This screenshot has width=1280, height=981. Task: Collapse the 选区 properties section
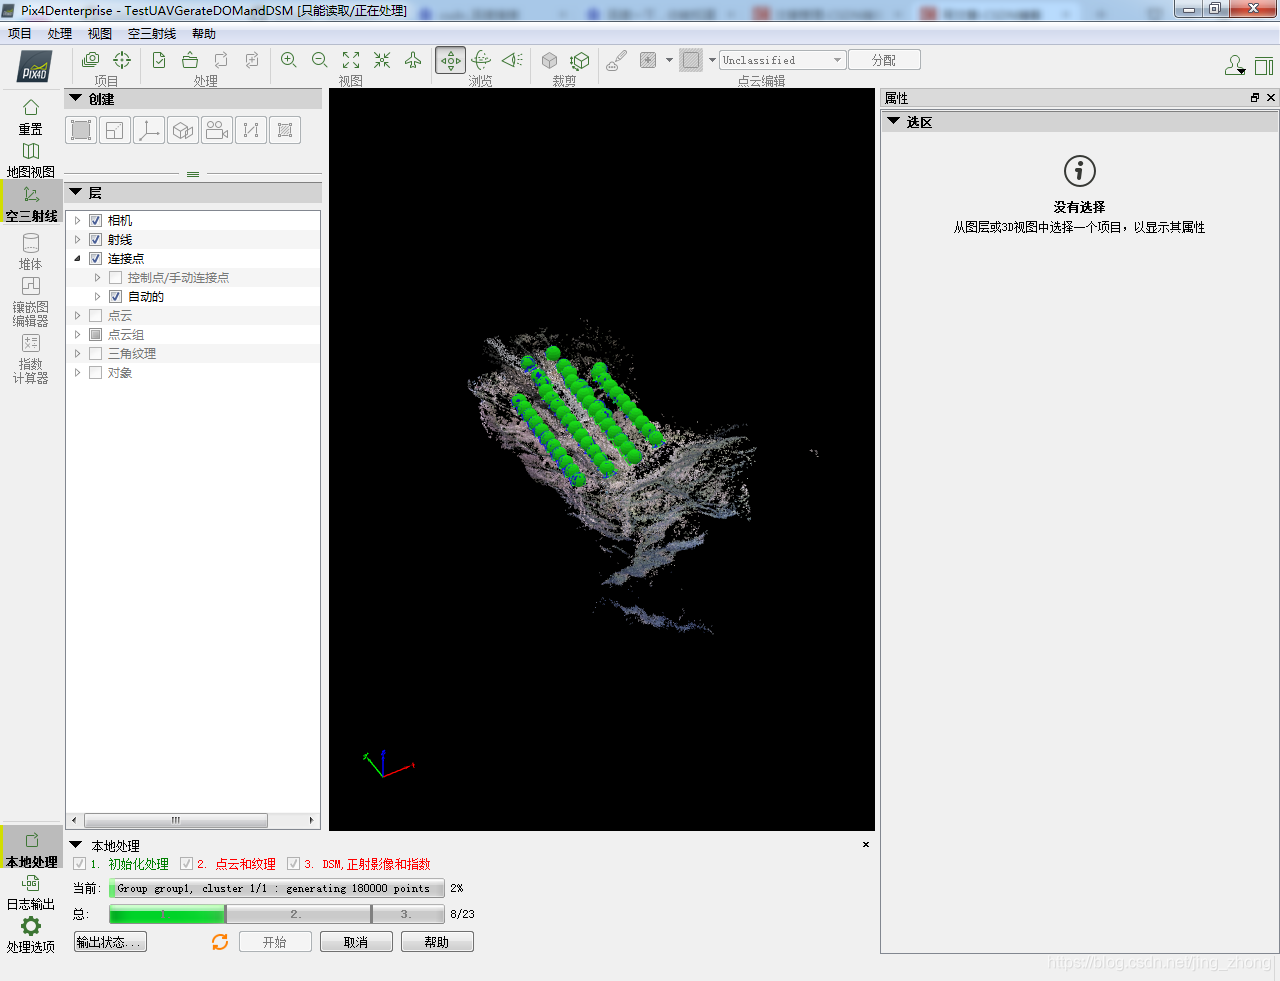tap(894, 121)
